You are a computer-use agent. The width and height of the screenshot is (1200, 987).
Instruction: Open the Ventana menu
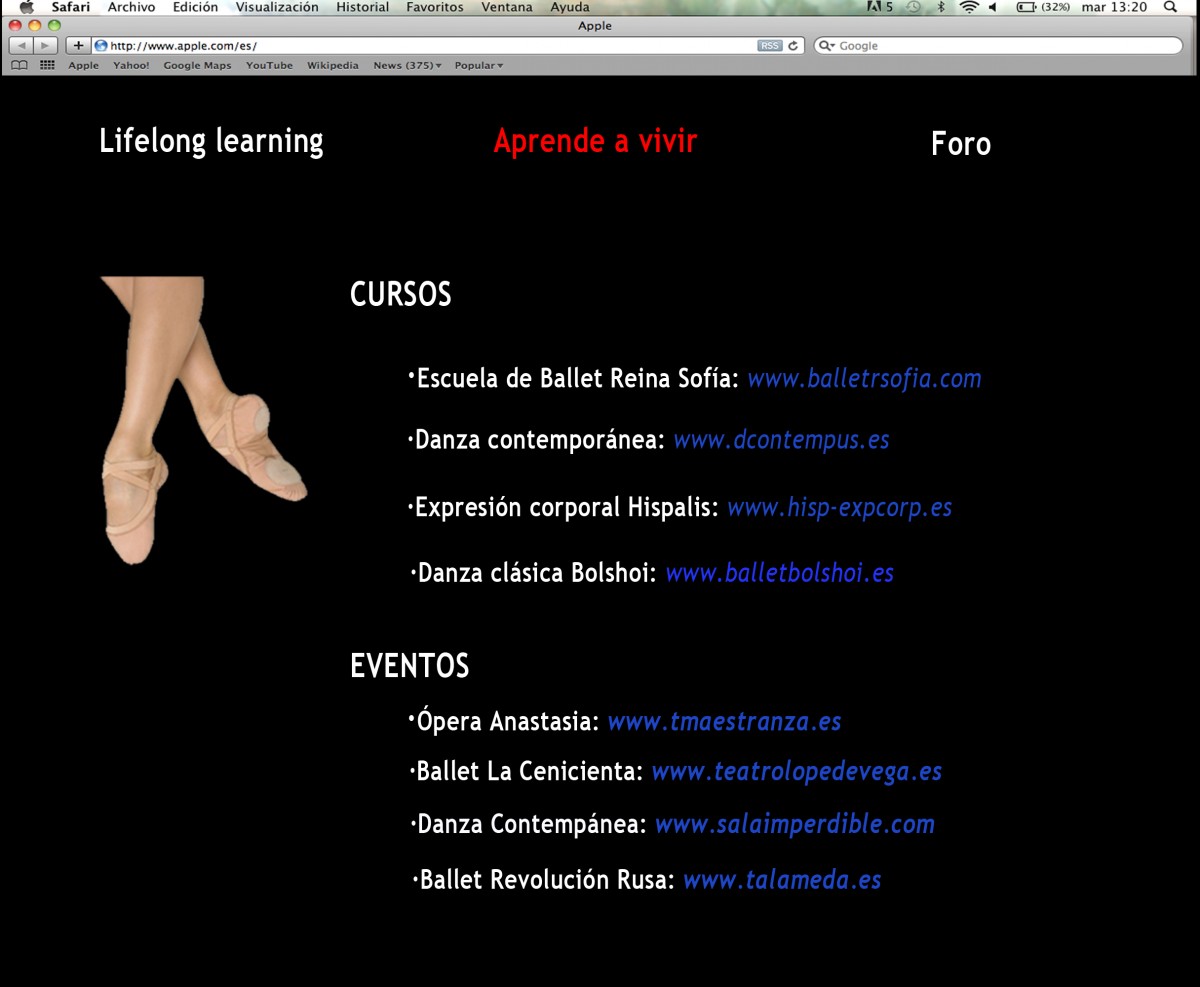coord(507,7)
